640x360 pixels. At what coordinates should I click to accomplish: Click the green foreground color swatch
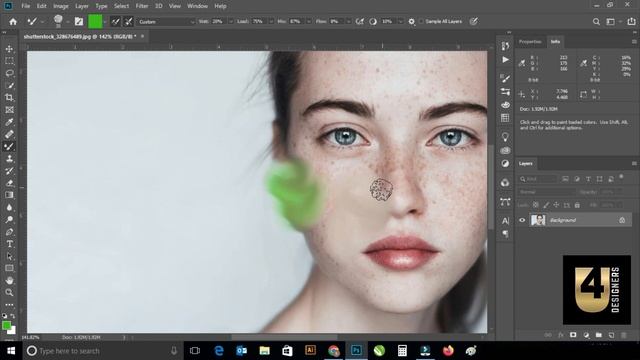(x=6, y=325)
